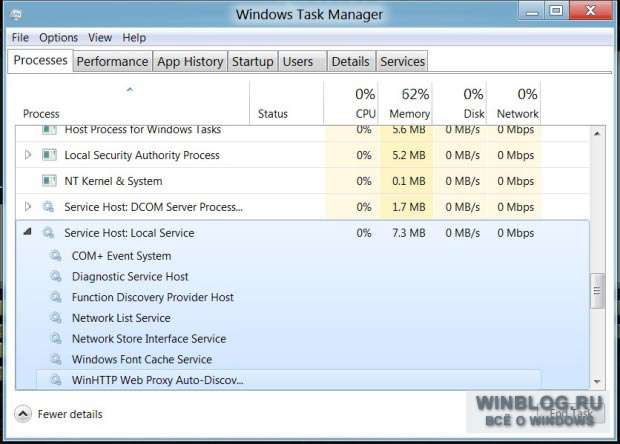This screenshot has width=620, height=444.
Task: Click the Task Manager title bar icon
Action: pyautogui.click(x=16, y=15)
